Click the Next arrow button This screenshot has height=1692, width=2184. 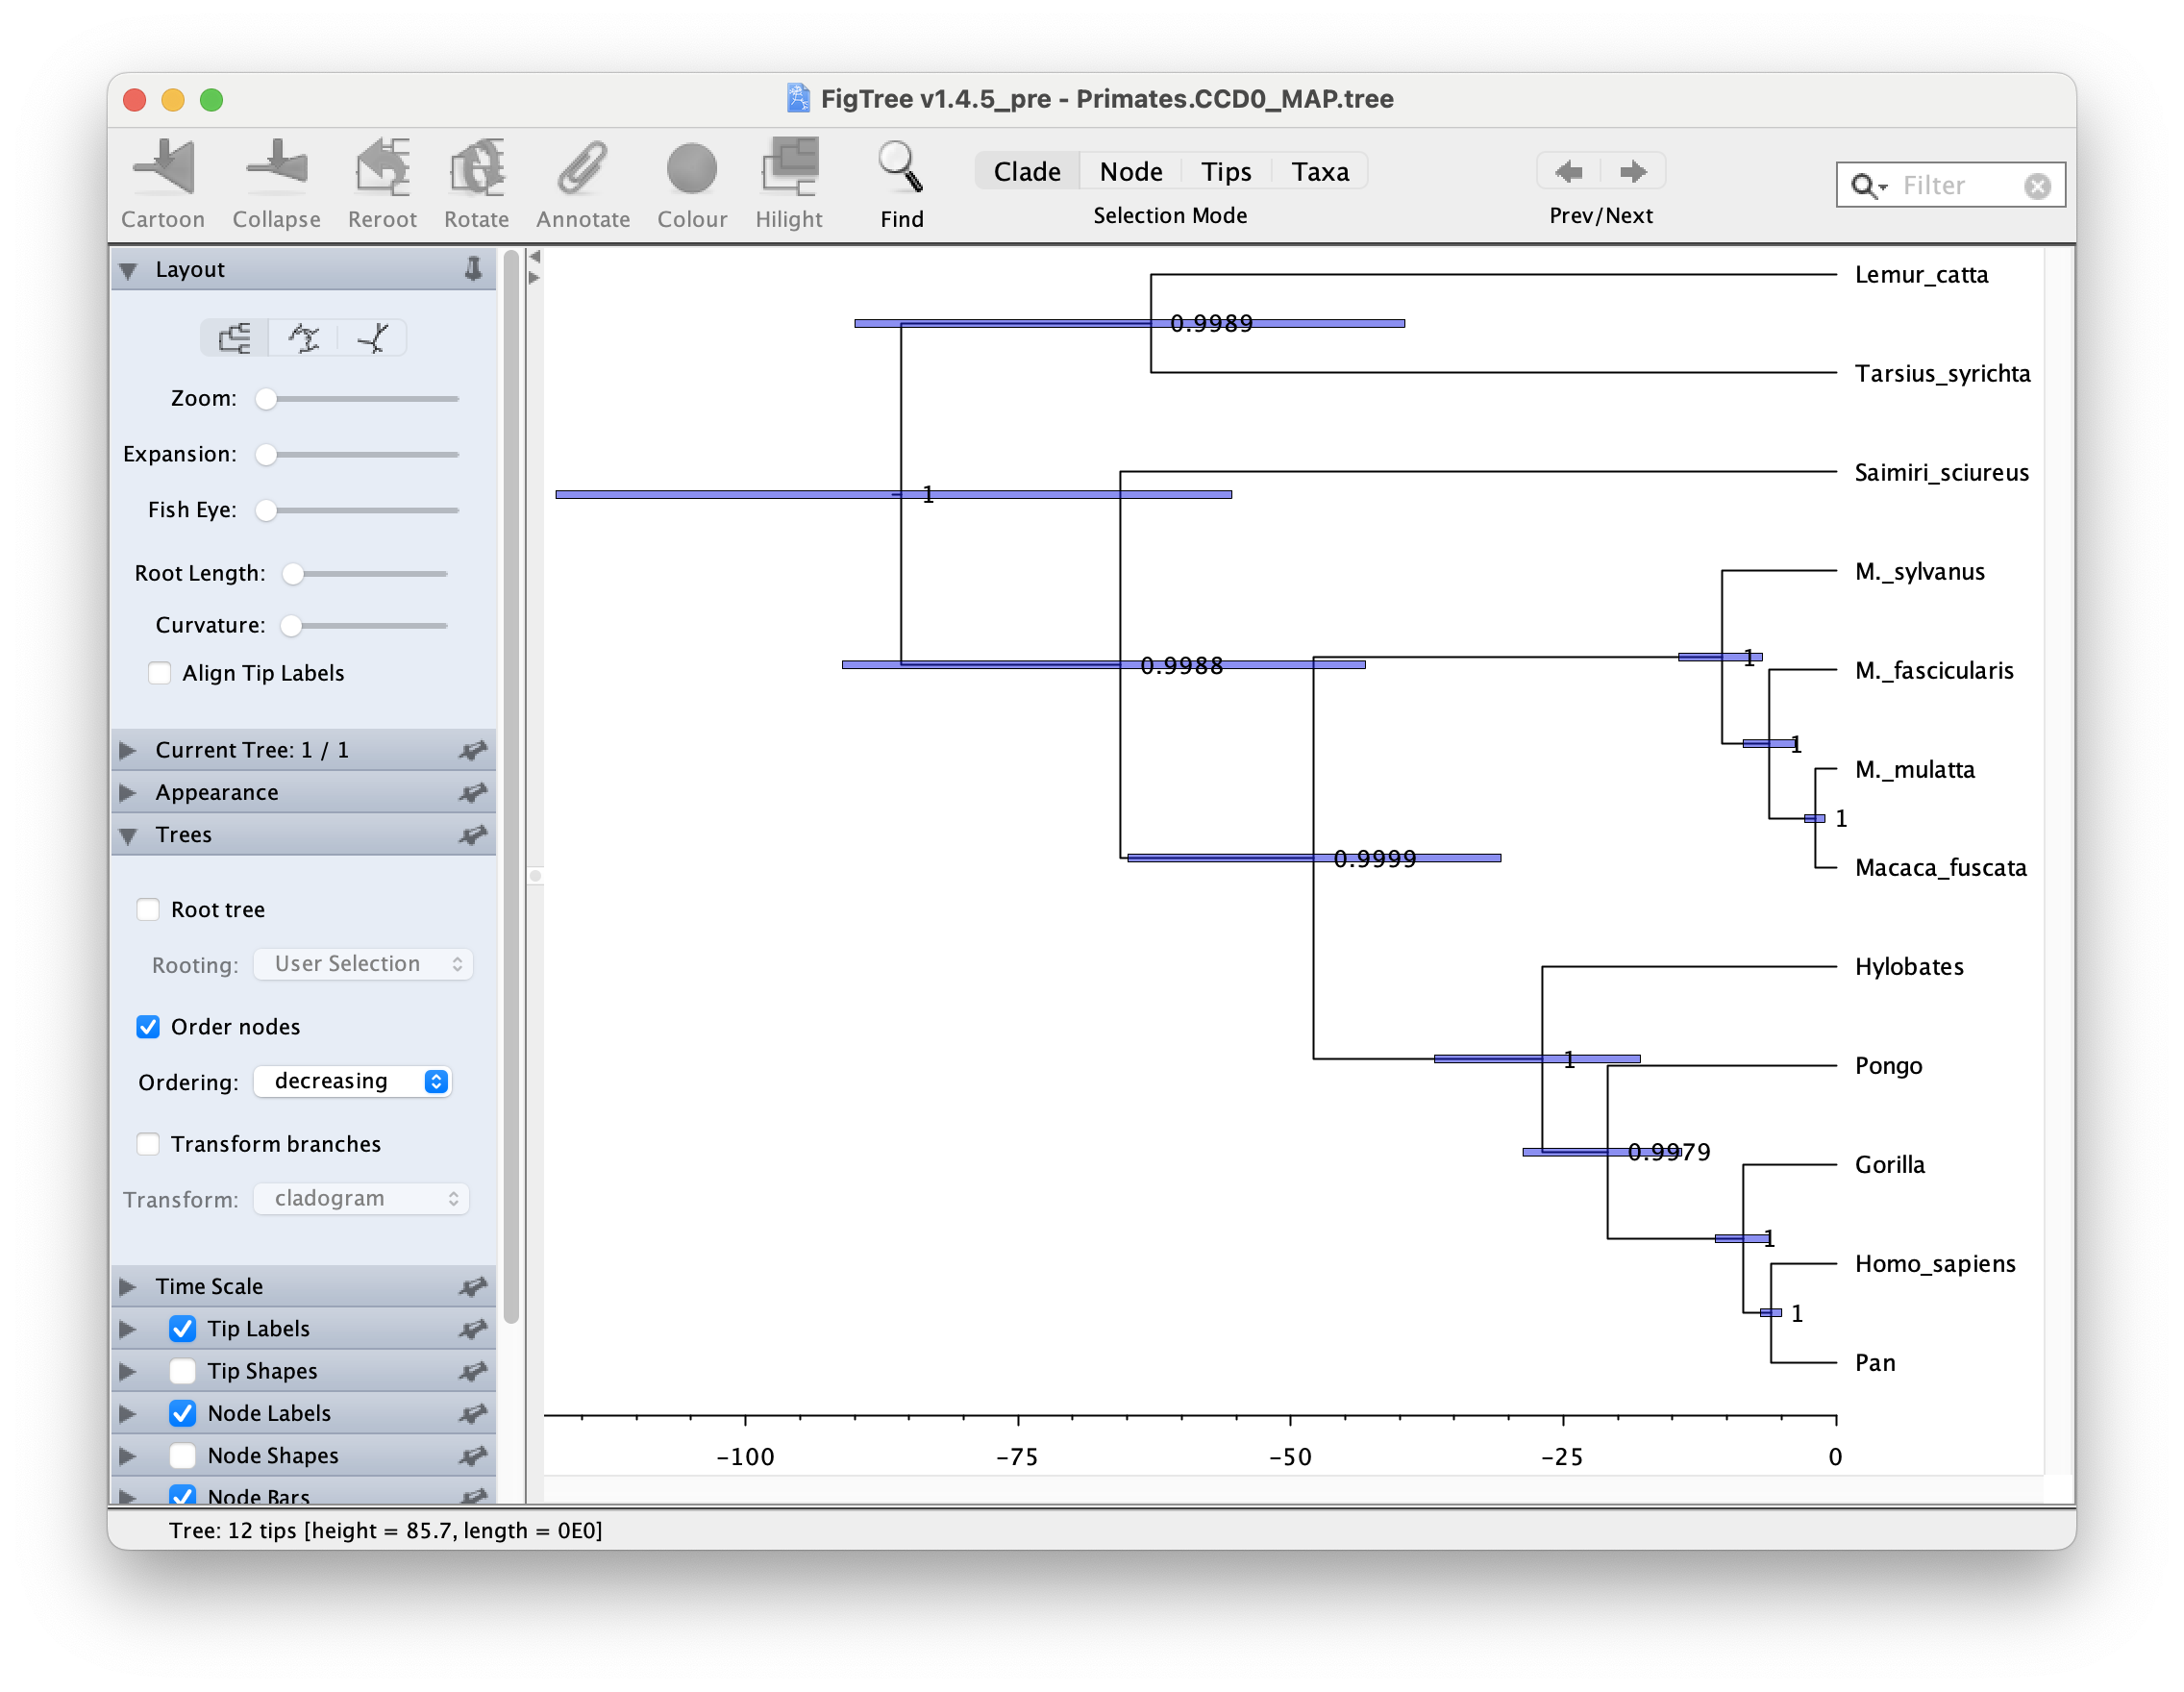(1633, 172)
